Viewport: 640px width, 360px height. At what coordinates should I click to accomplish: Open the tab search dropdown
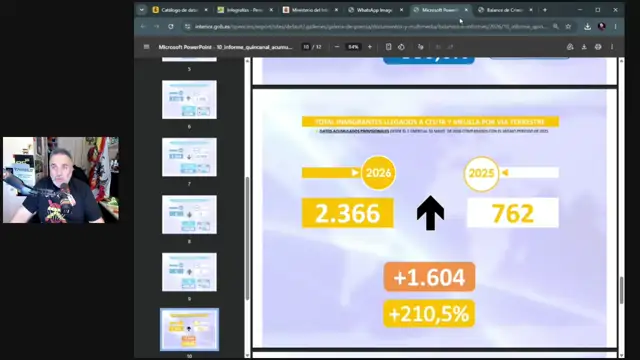(142, 10)
